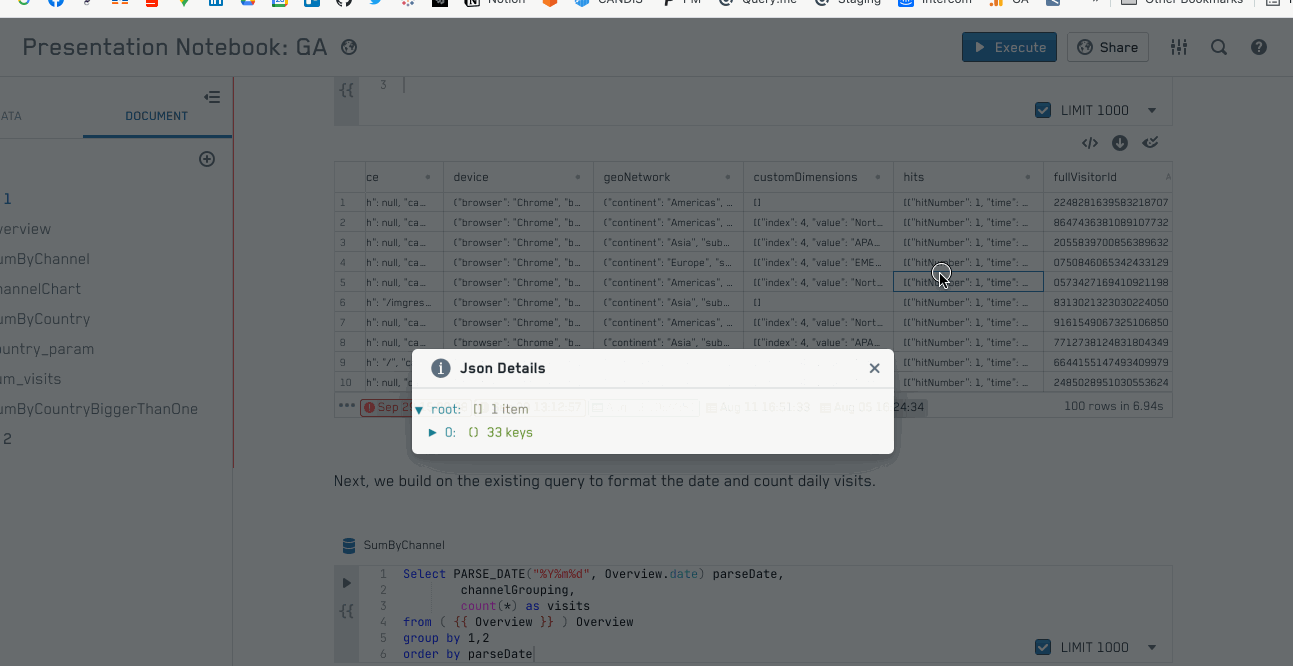Open ellipsis menu in table footer
Image resolution: width=1293 pixels, height=666 pixels.
[x=346, y=407]
